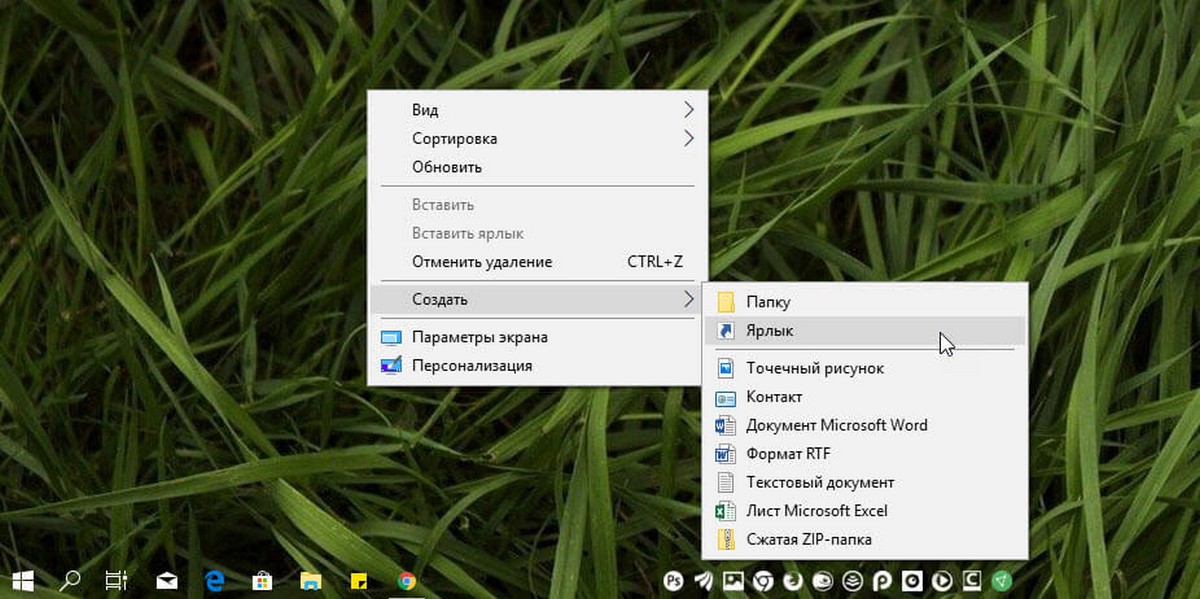Image resolution: width=1200 pixels, height=599 pixels.
Task: Expand the Создать submenu arrow
Action: click(x=688, y=299)
